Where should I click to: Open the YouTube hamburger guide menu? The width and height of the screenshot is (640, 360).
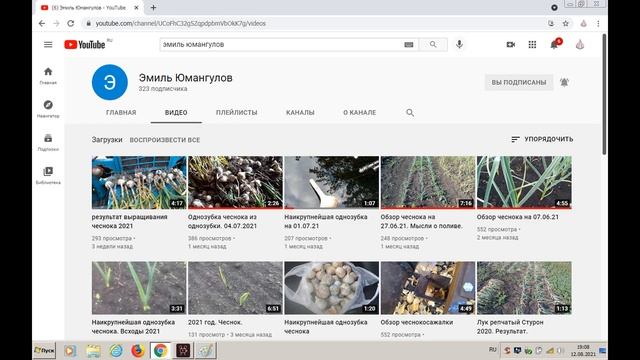(48, 44)
